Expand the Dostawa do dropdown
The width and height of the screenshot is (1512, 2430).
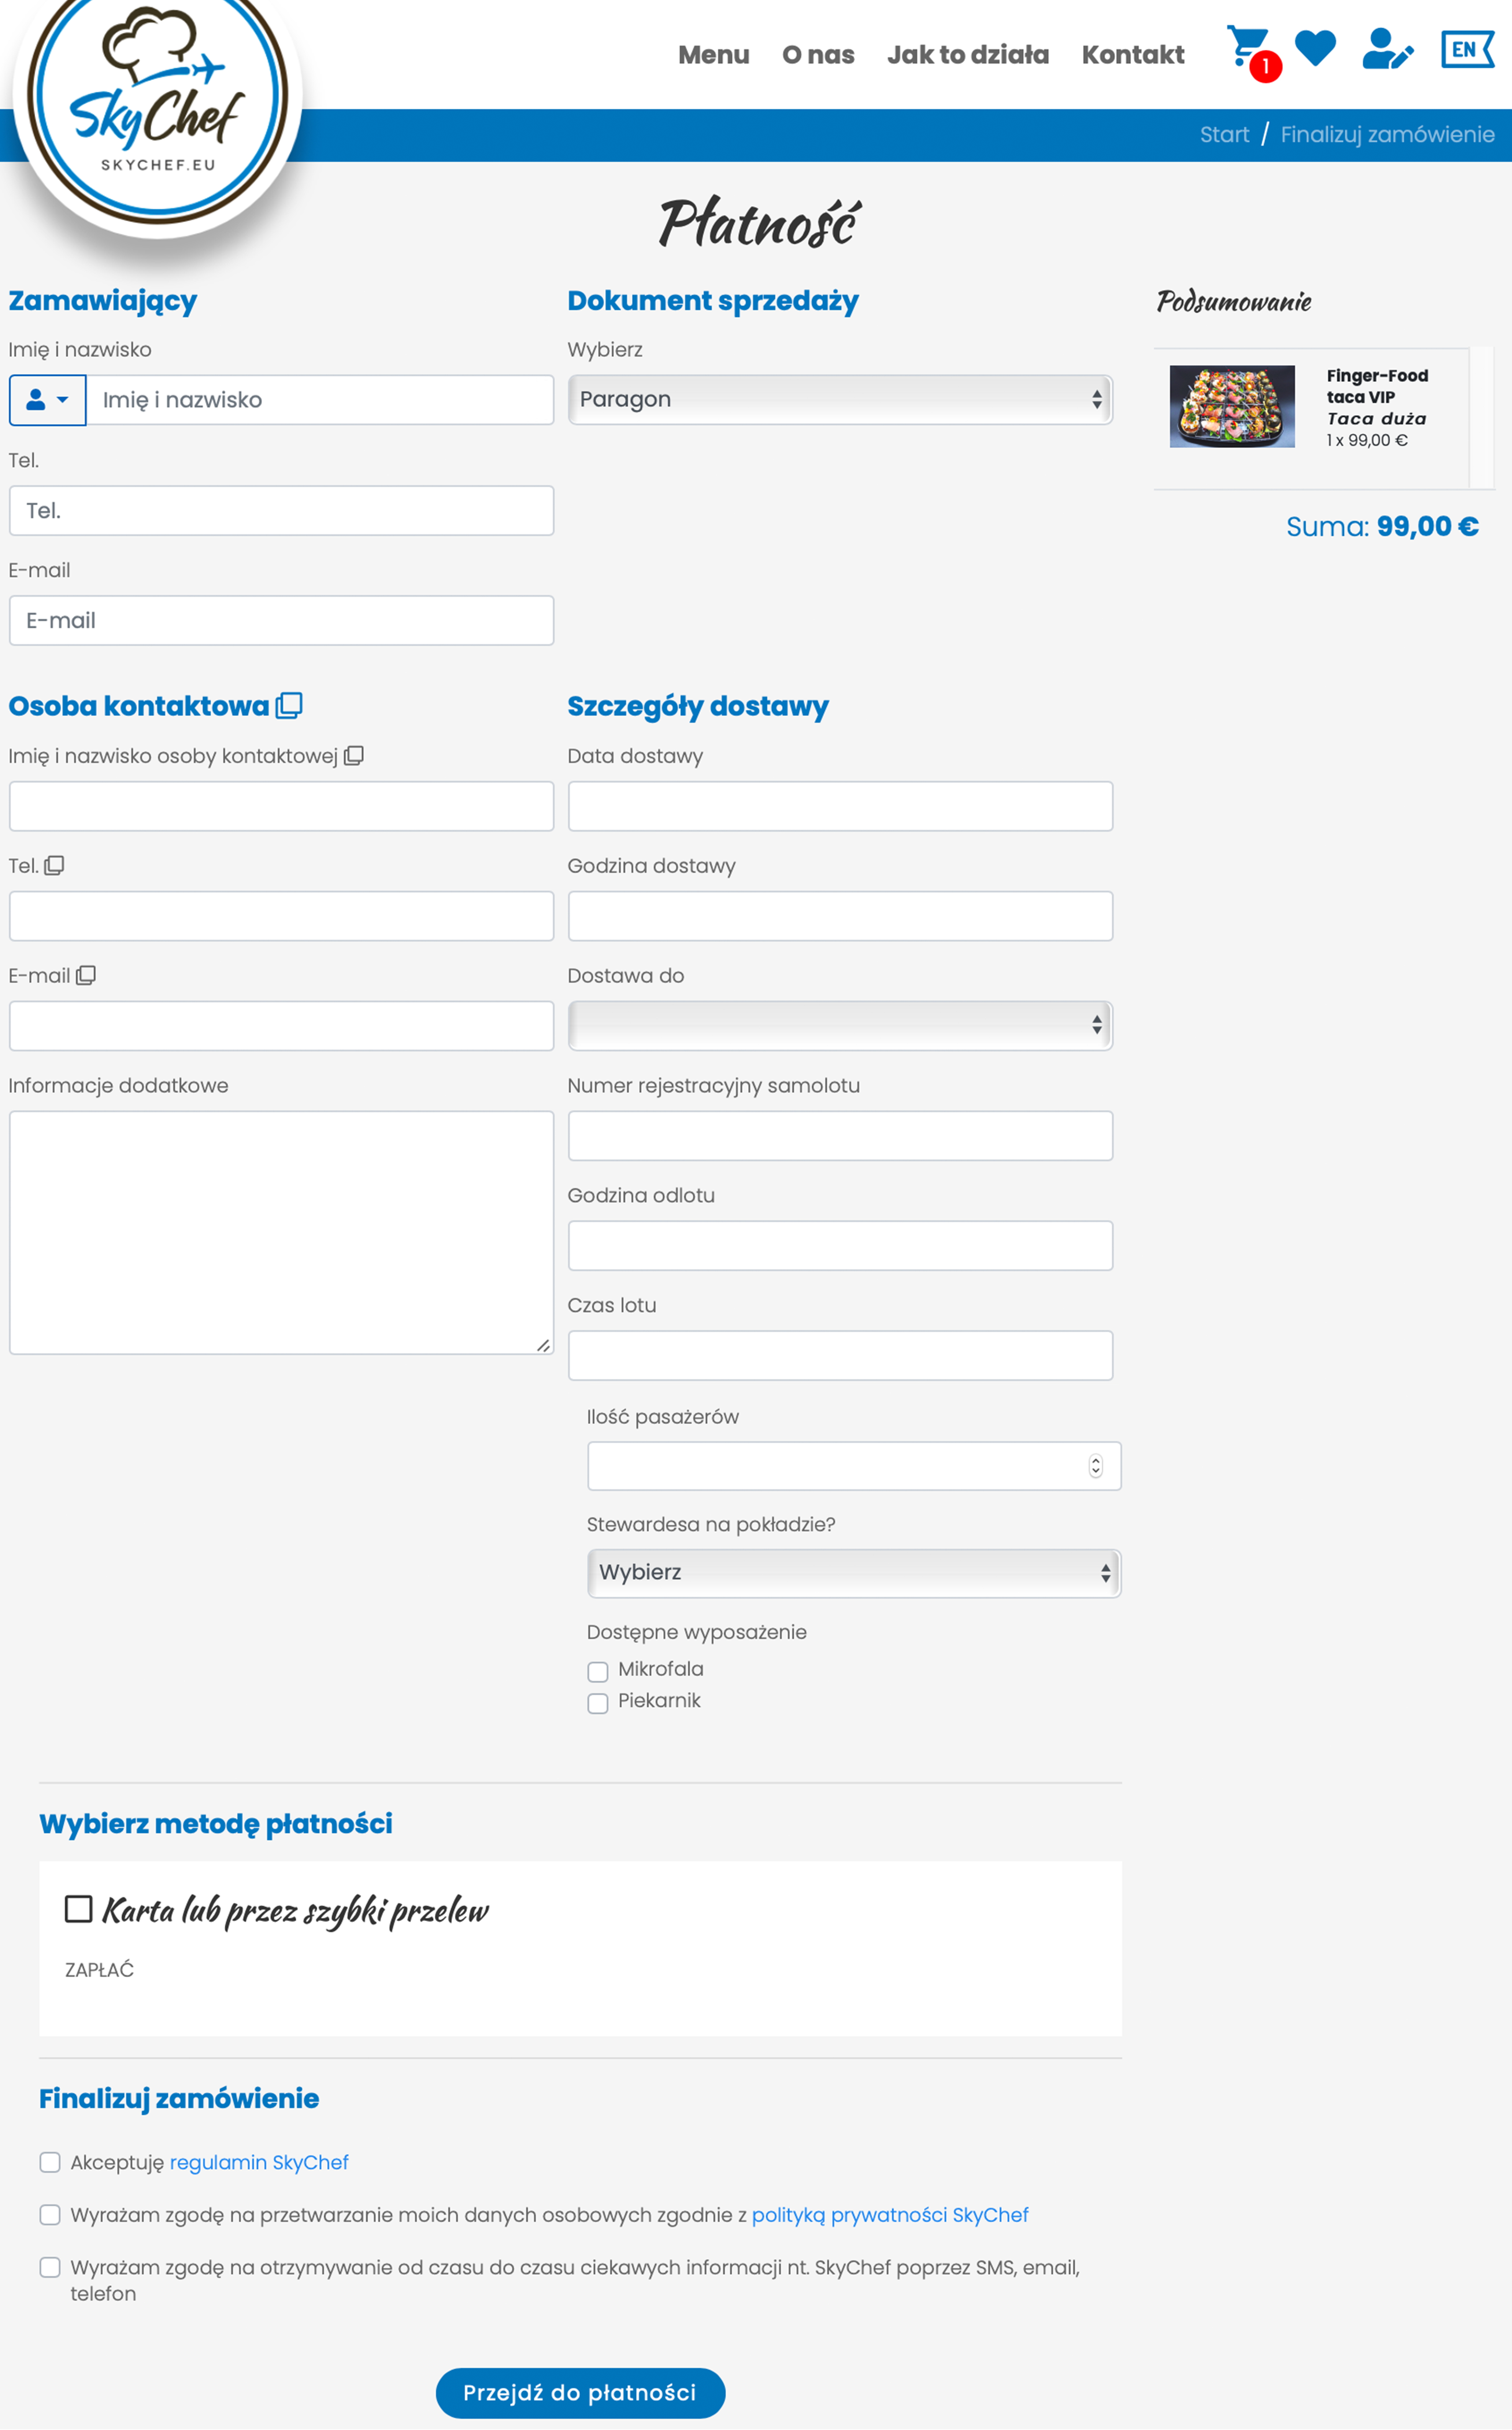(840, 1025)
